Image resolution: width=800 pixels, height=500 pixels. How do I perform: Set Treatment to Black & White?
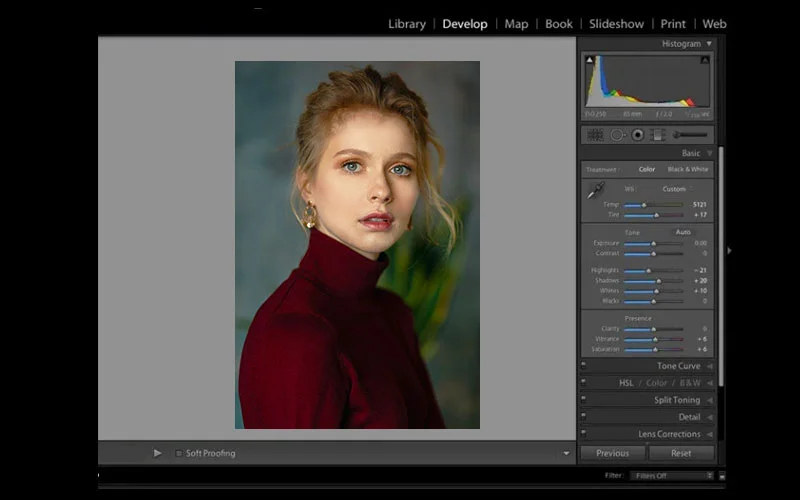point(688,169)
